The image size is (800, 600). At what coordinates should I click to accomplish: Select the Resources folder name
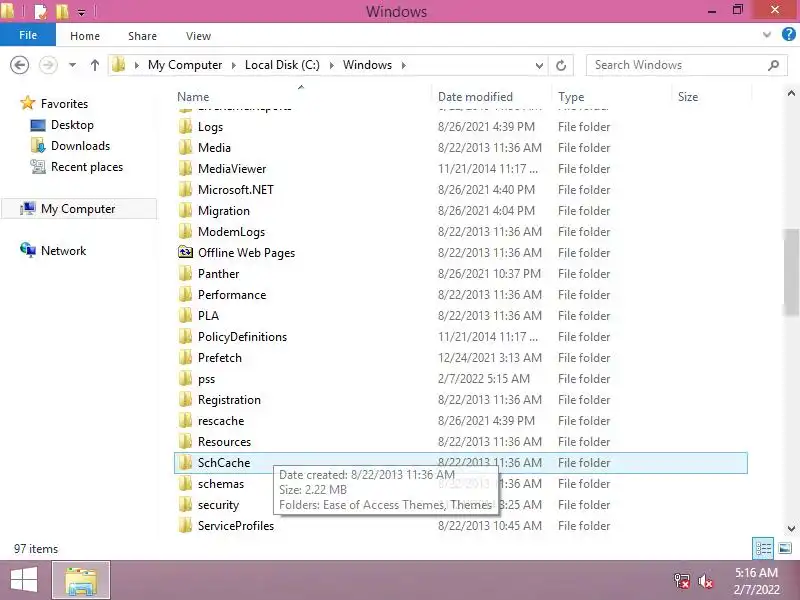click(x=224, y=442)
